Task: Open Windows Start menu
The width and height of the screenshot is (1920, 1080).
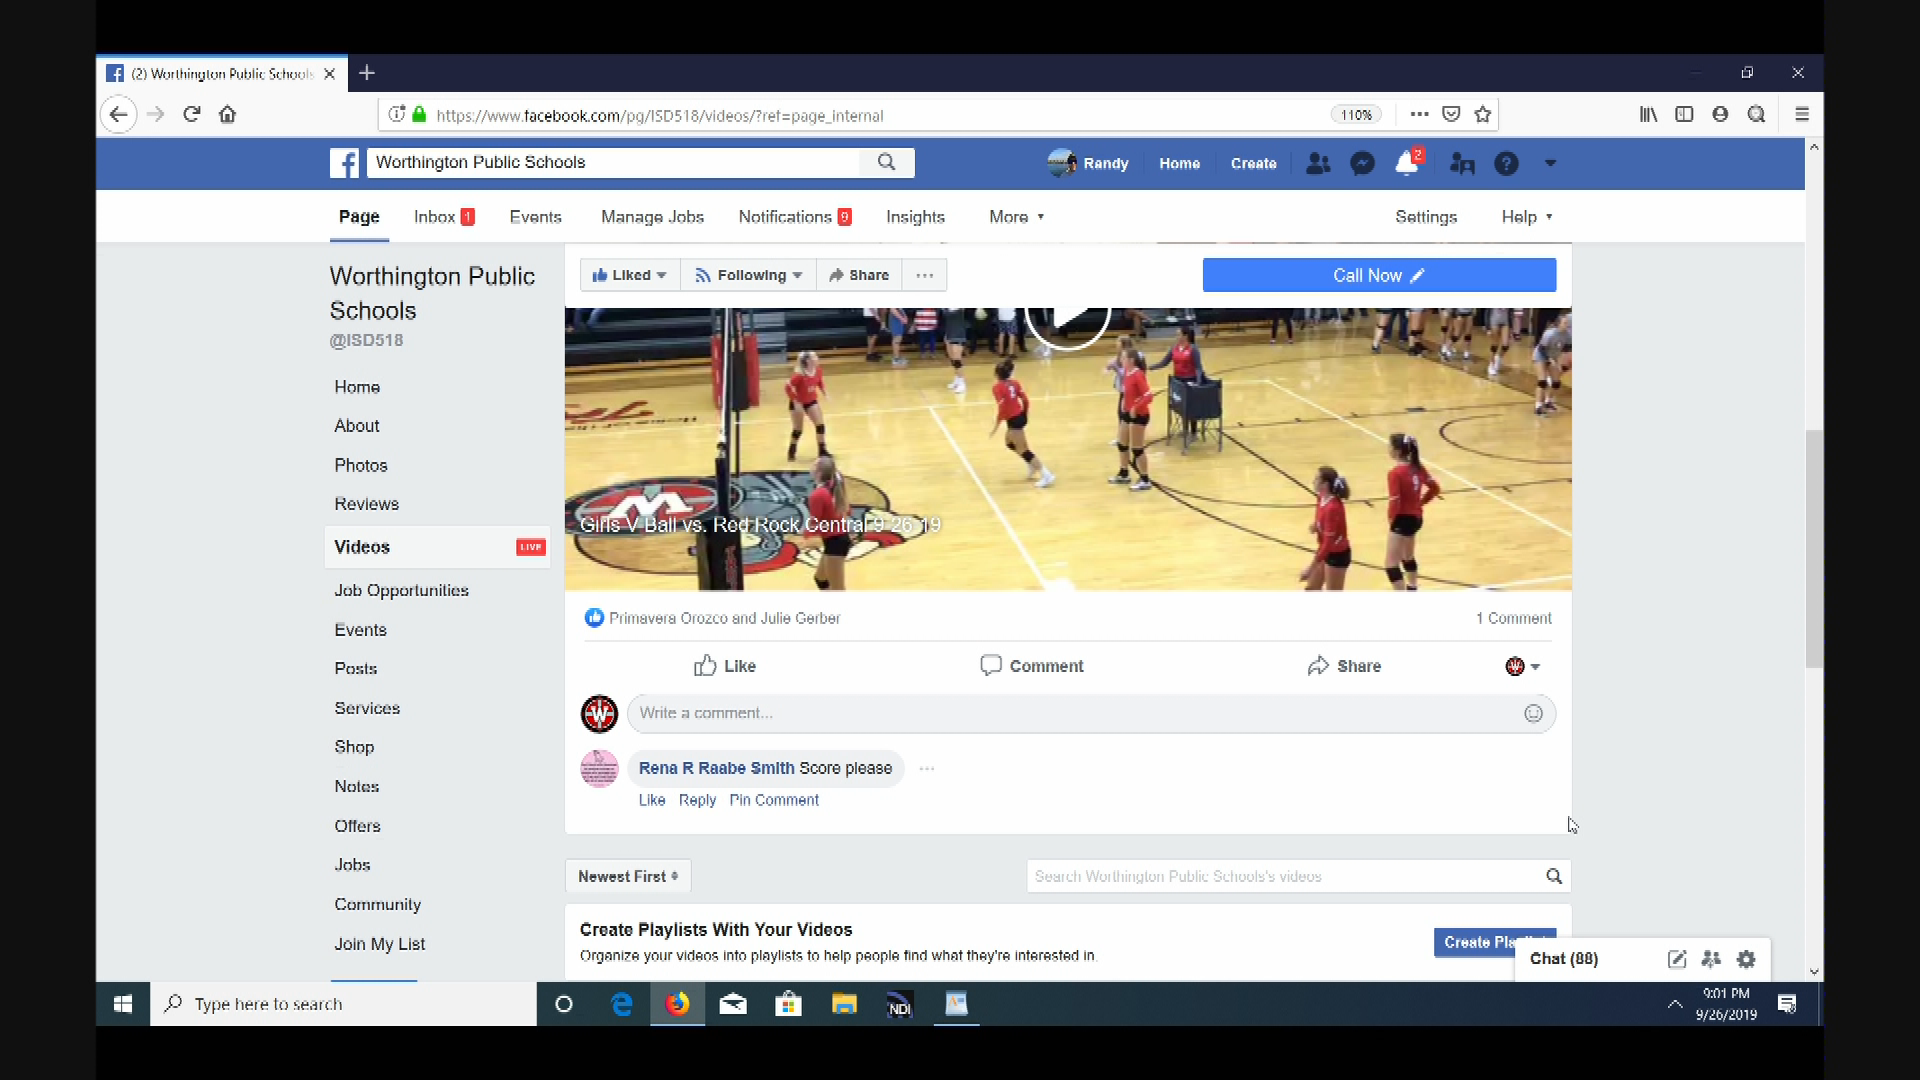Action: click(123, 1004)
